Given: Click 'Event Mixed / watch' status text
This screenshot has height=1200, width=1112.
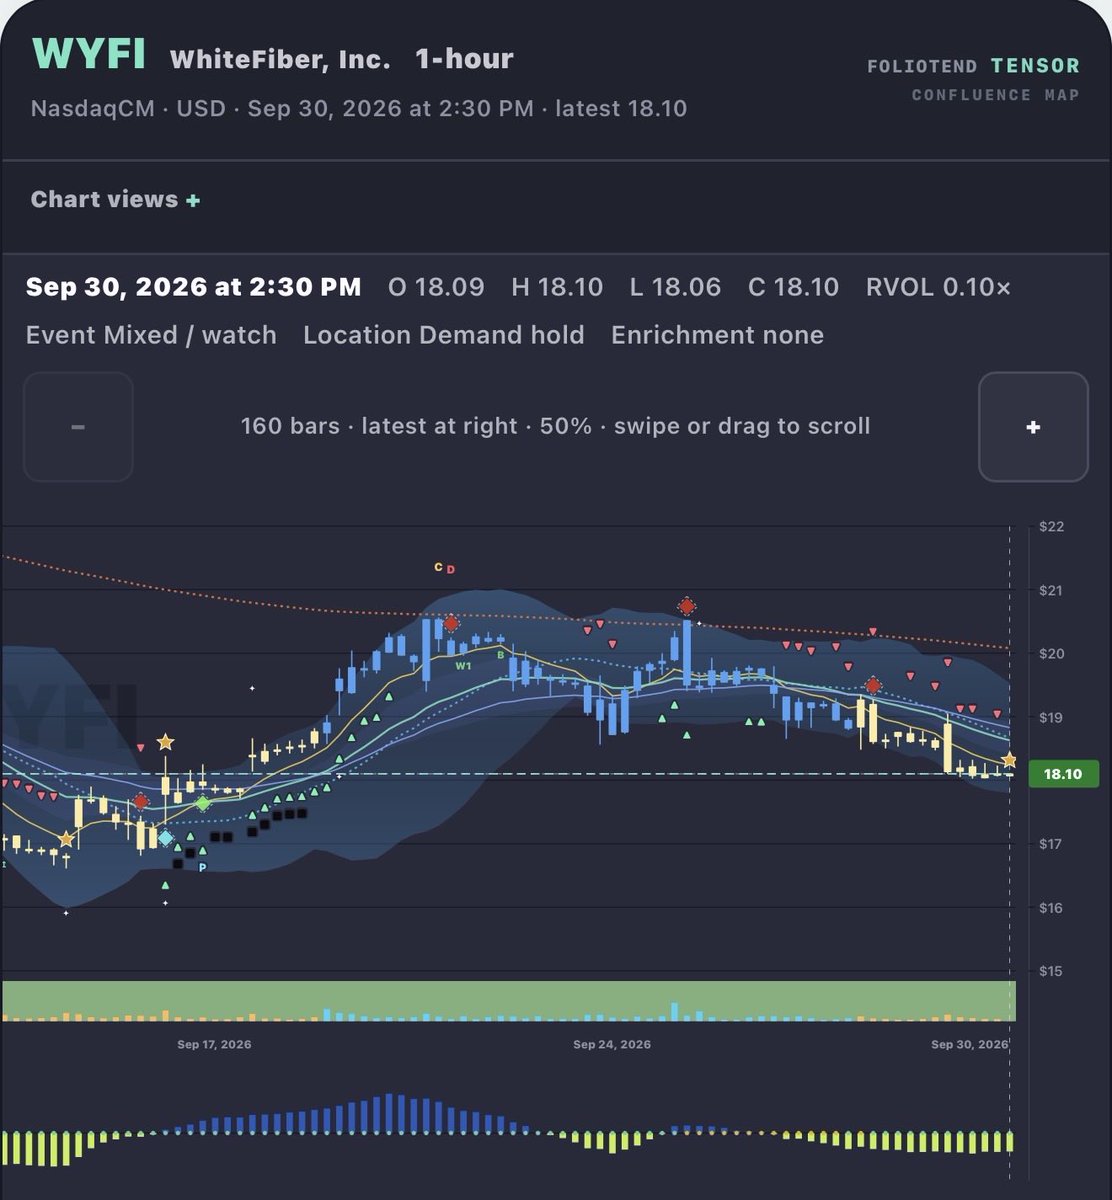Looking at the screenshot, I should click(x=151, y=335).
